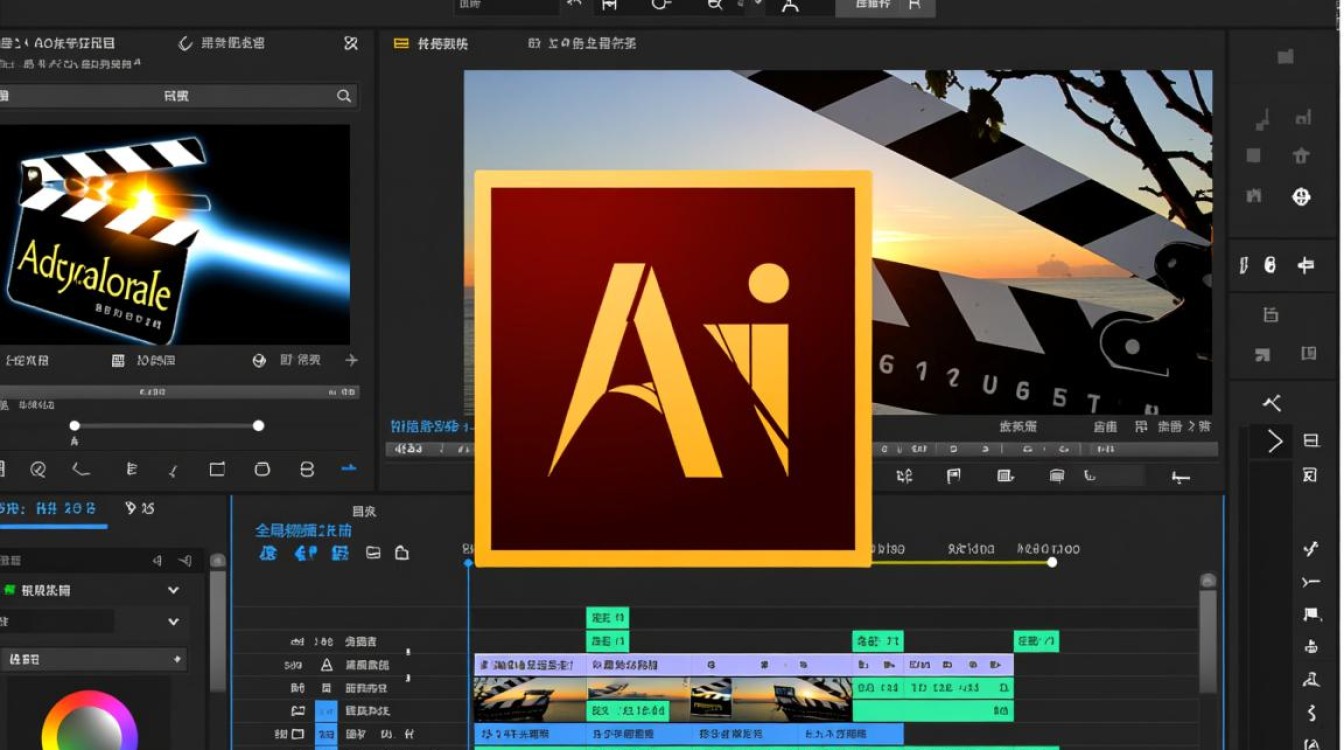The height and width of the screenshot is (750, 1344).
Task: Select the preview tab with yellow list icon
Action: tap(430, 44)
